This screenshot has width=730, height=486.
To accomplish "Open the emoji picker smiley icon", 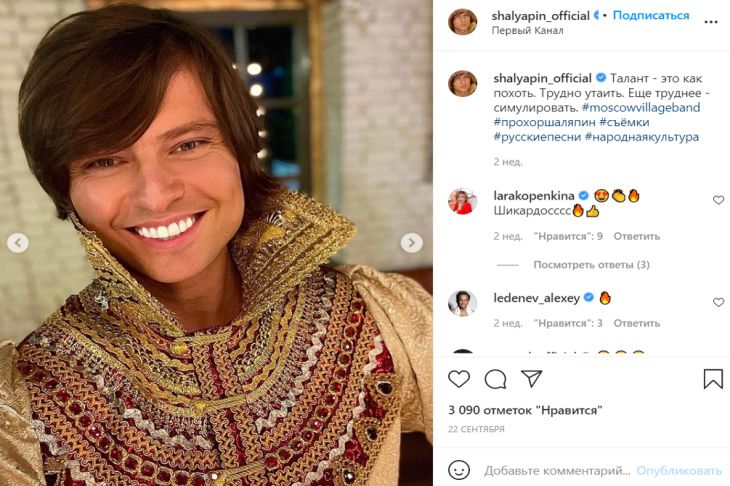I will 459,470.
